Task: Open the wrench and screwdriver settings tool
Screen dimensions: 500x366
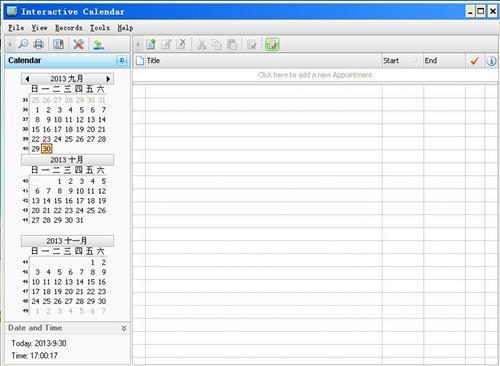Action: point(78,44)
